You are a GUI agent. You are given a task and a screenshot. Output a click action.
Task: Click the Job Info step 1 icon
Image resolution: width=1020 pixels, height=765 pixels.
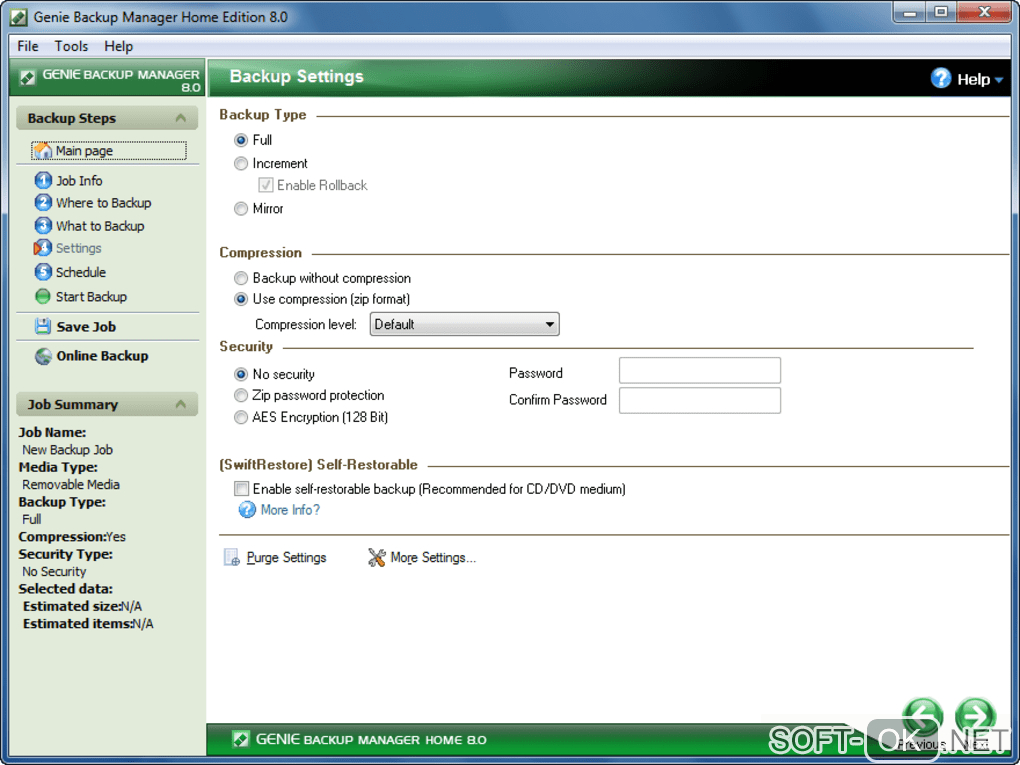43,180
